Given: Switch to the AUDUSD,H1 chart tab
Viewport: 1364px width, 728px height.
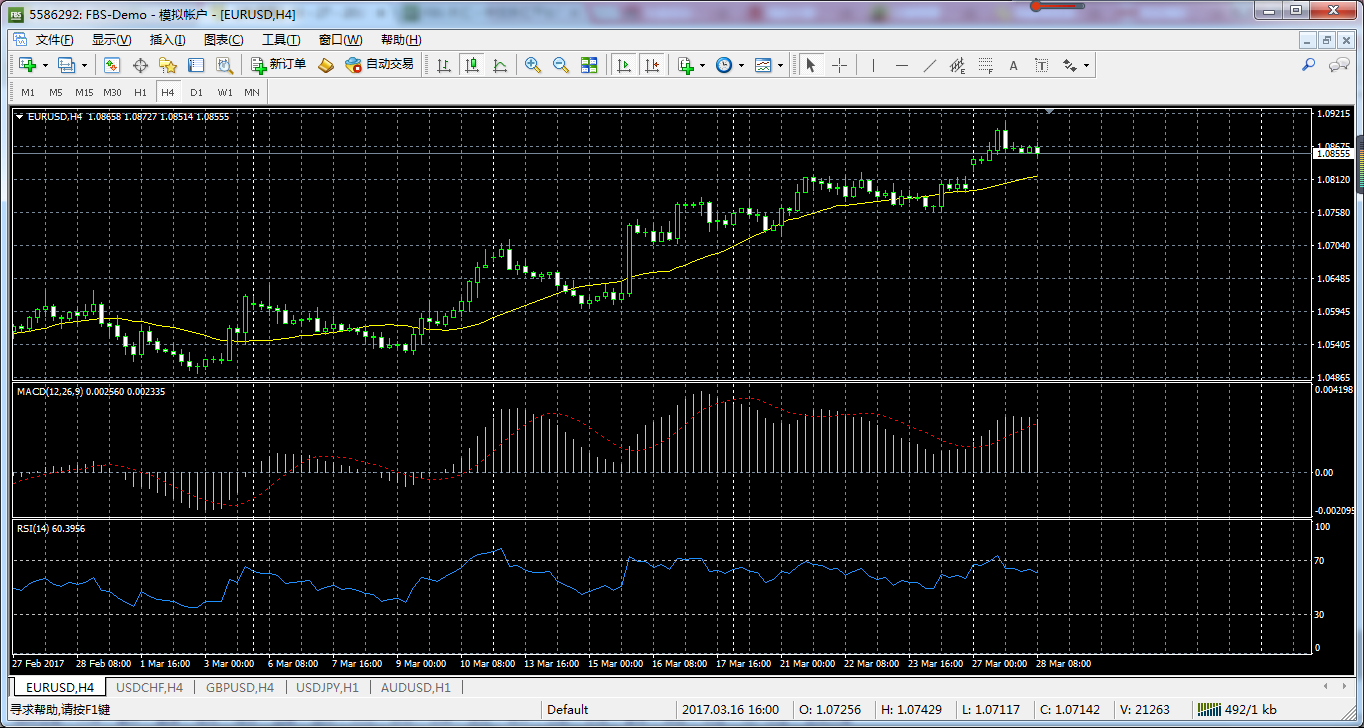Looking at the screenshot, I should [x=416, y=687].
